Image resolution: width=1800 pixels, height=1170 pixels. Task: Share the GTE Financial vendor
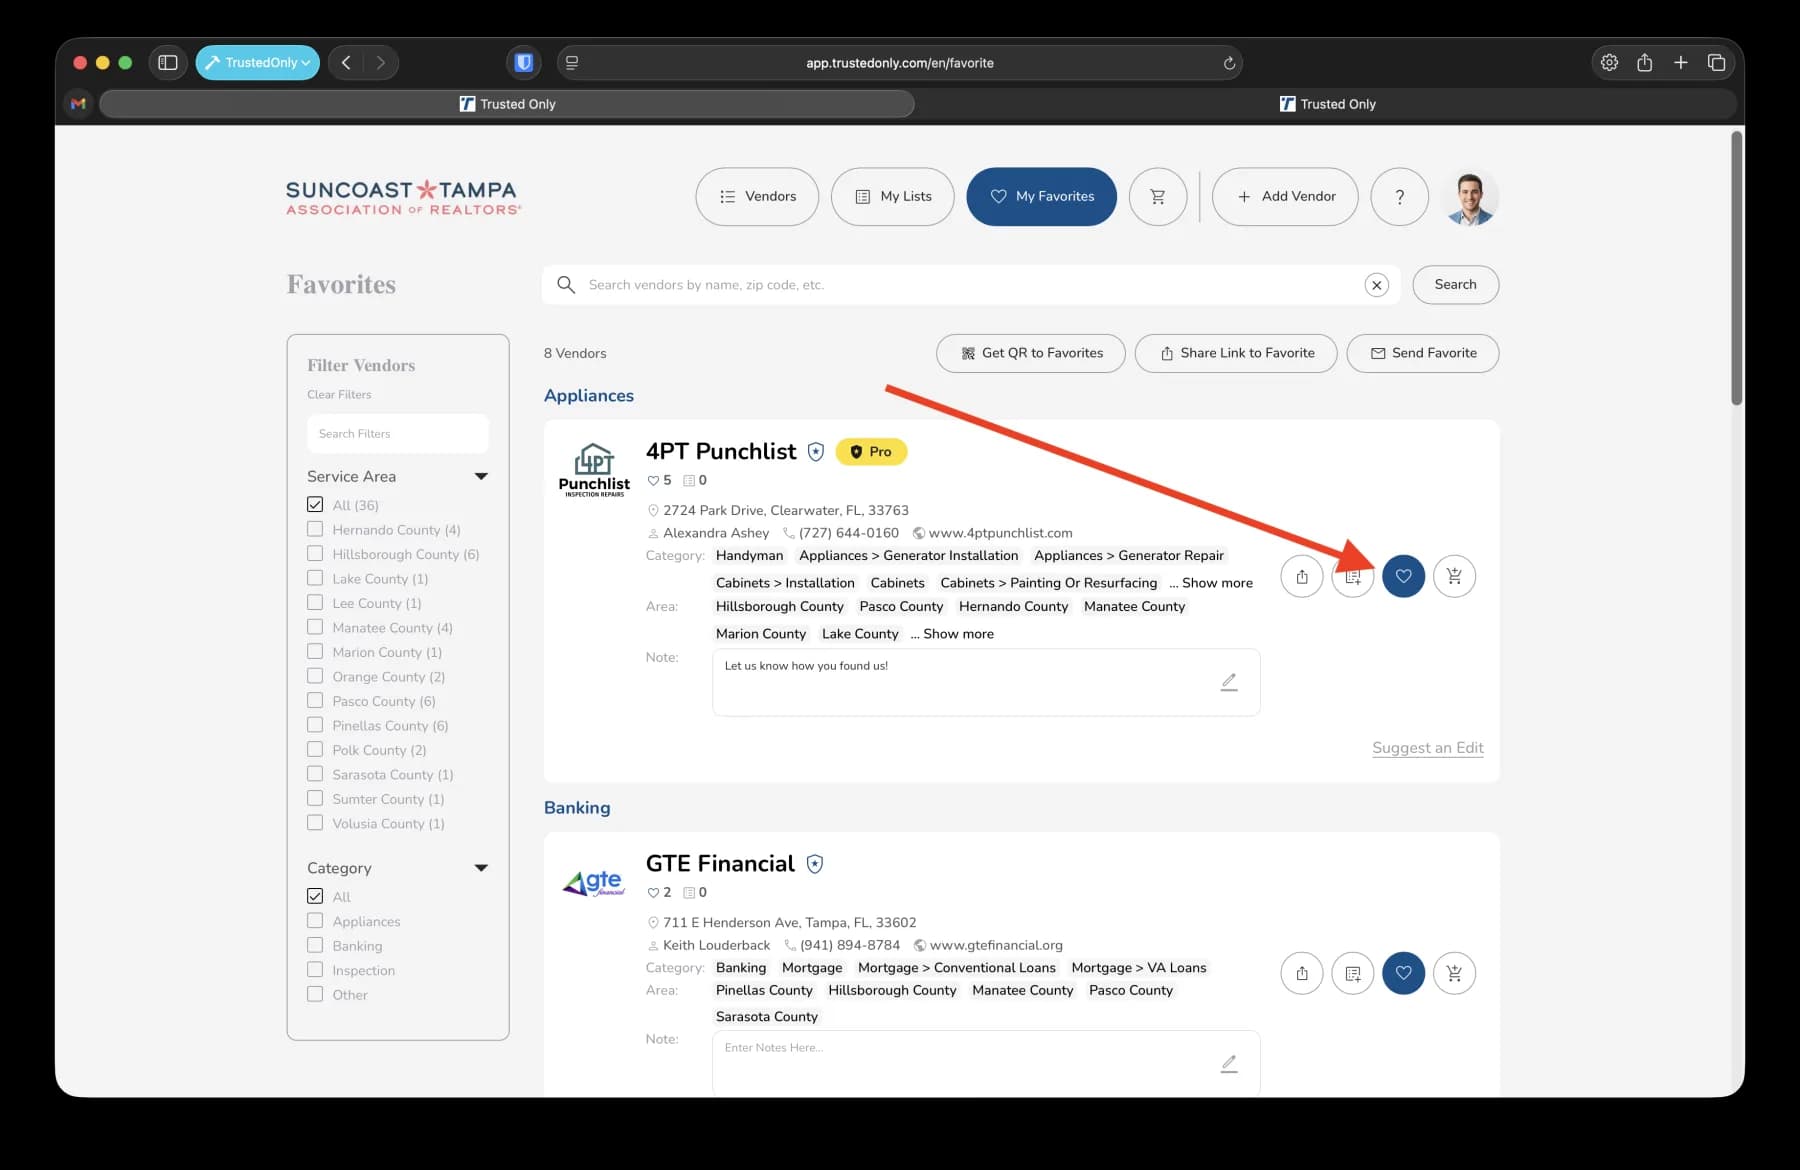pyautogui.click(x=1301, y=973)
